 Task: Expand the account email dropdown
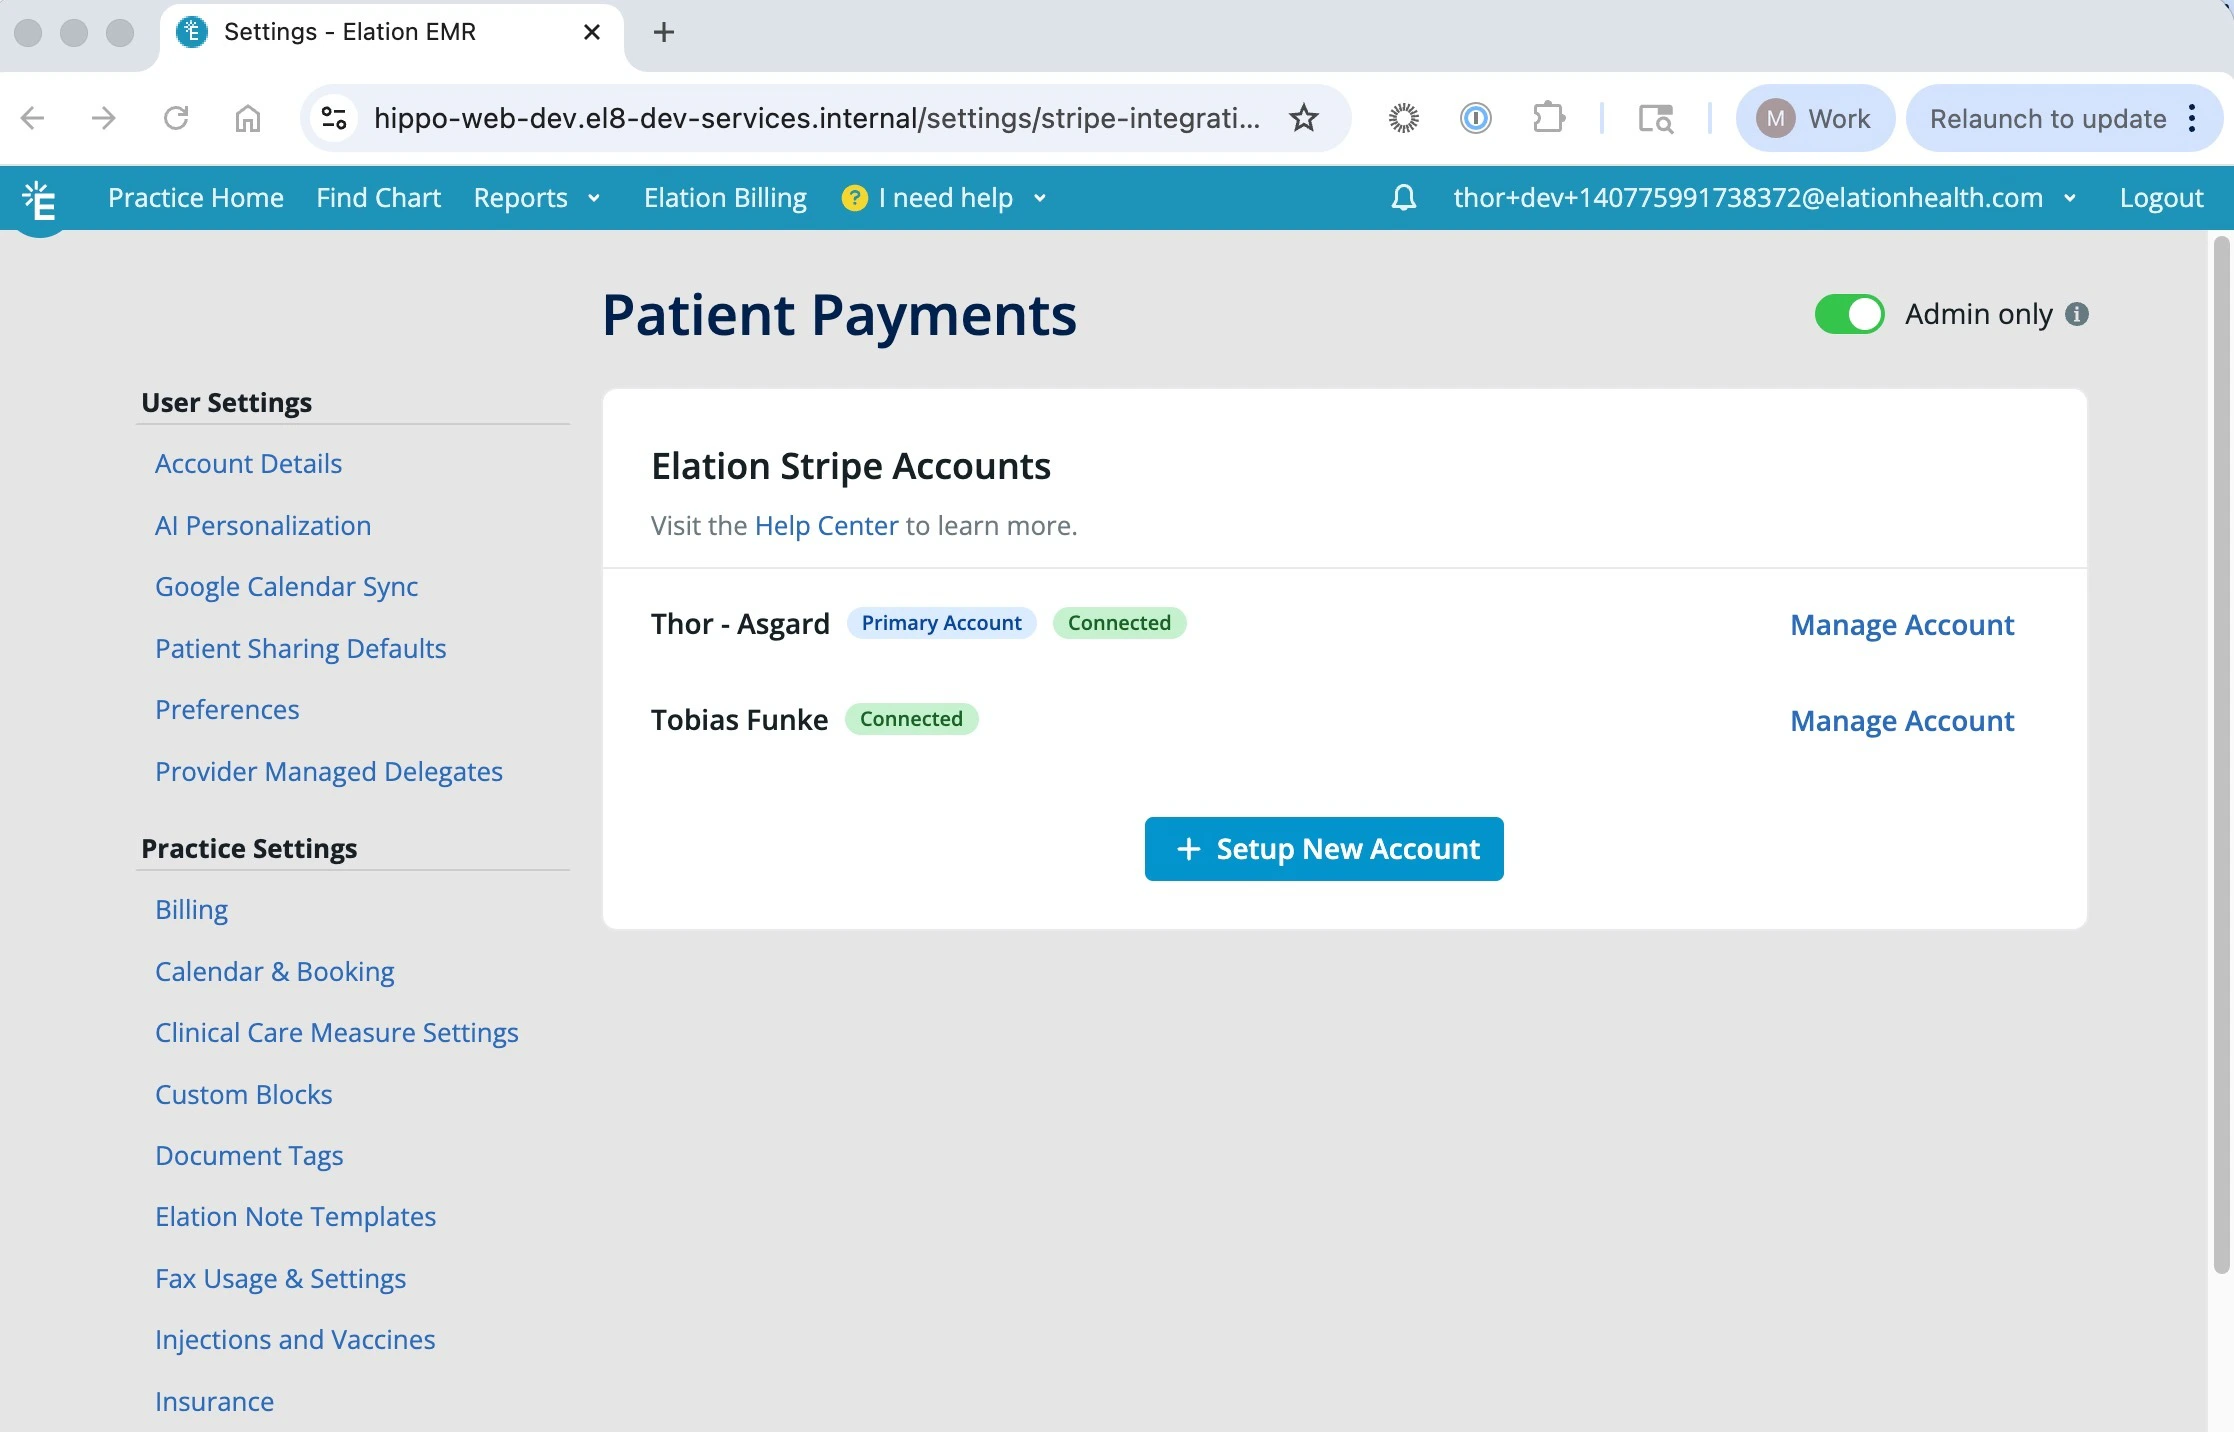(2070, 198)
